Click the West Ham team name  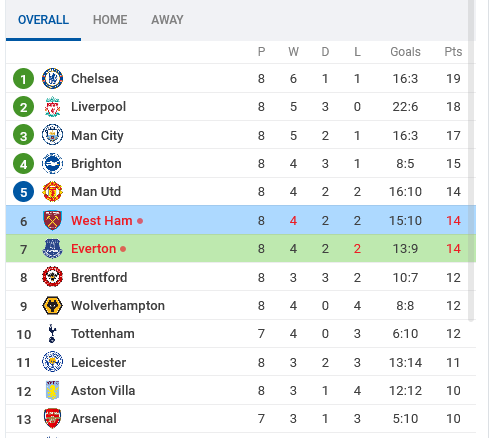pyautogui.click(x=102, y=221)
